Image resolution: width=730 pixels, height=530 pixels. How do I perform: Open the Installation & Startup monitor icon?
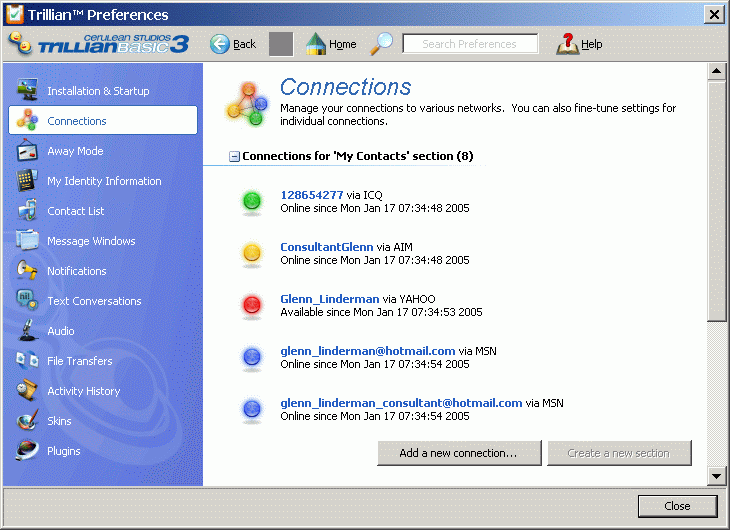[27, 90]
